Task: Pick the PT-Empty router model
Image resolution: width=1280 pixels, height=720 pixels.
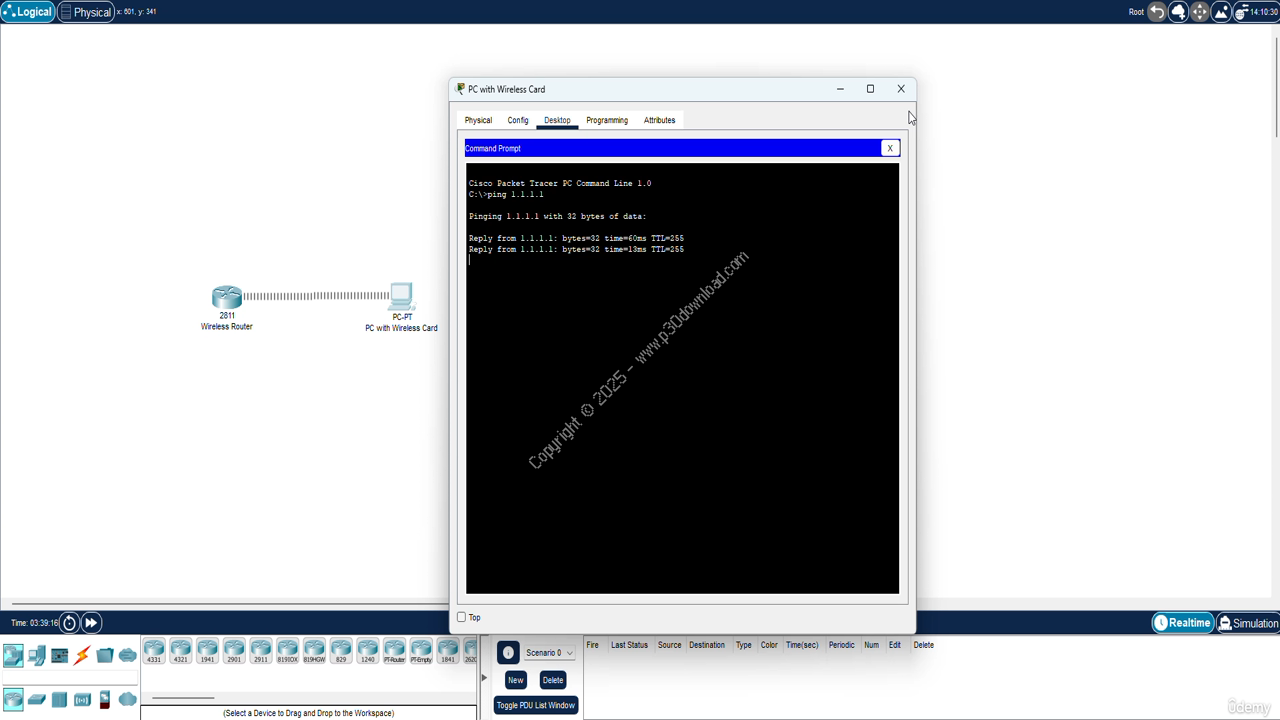Action: (x=421, y=651)
